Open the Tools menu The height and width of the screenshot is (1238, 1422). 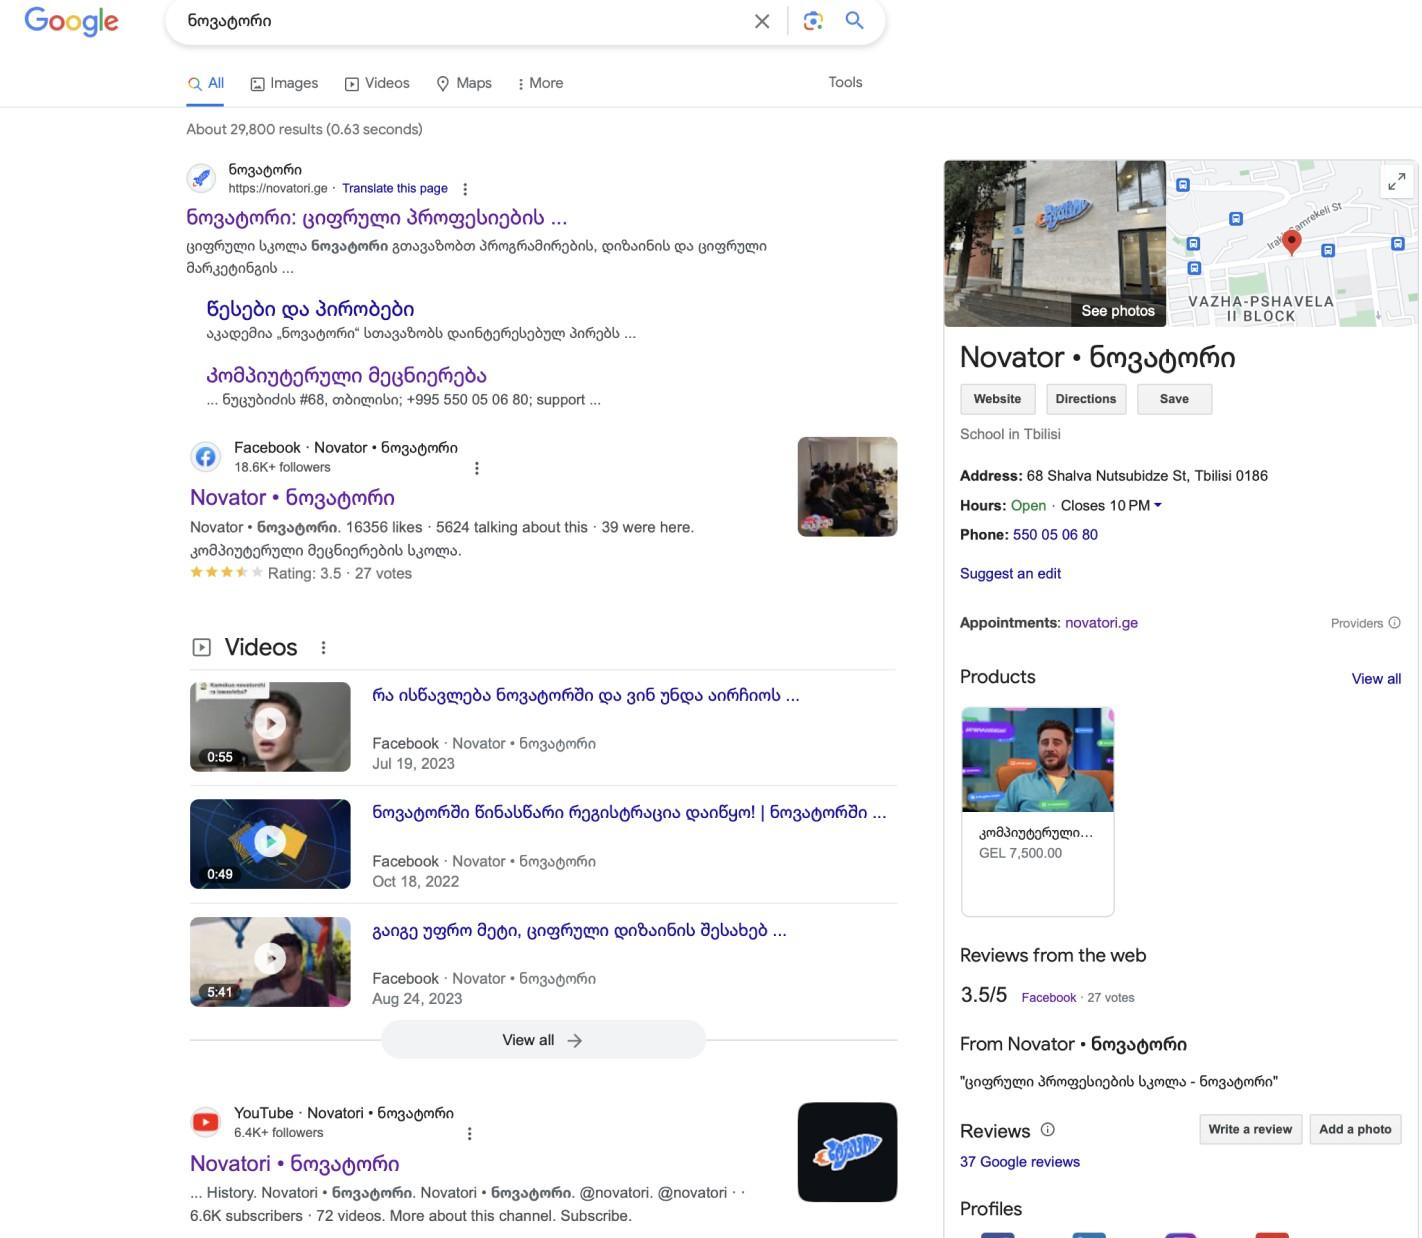845,82
